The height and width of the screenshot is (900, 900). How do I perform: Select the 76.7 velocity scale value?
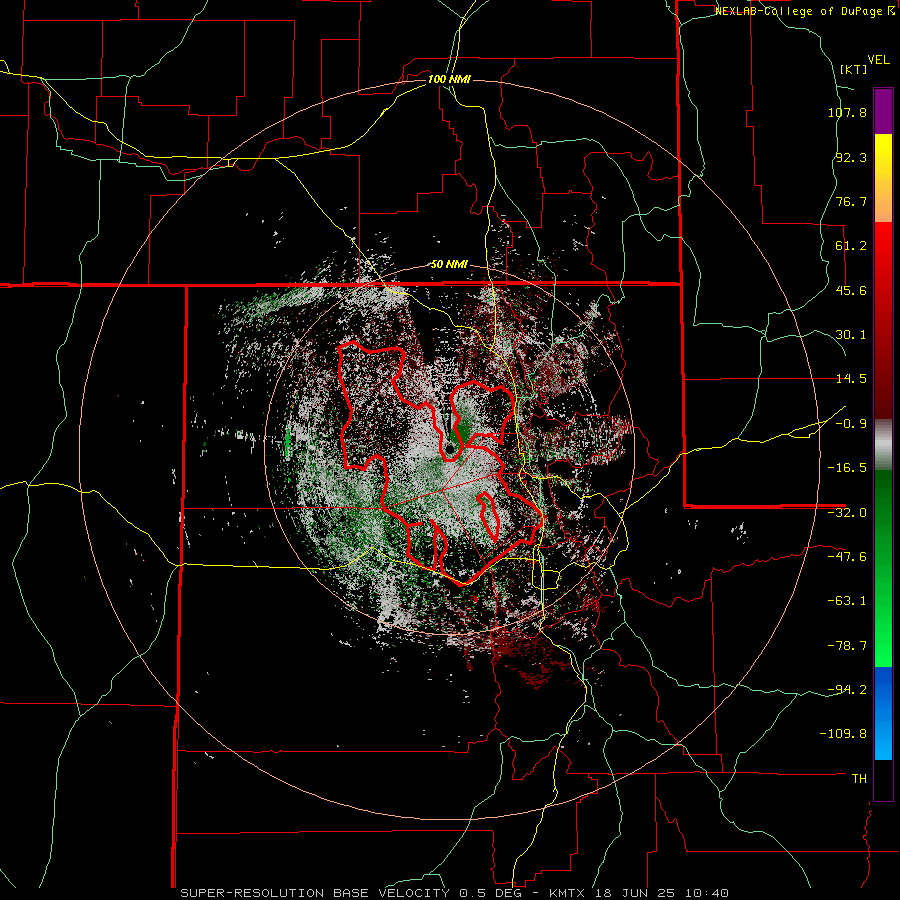851,201
